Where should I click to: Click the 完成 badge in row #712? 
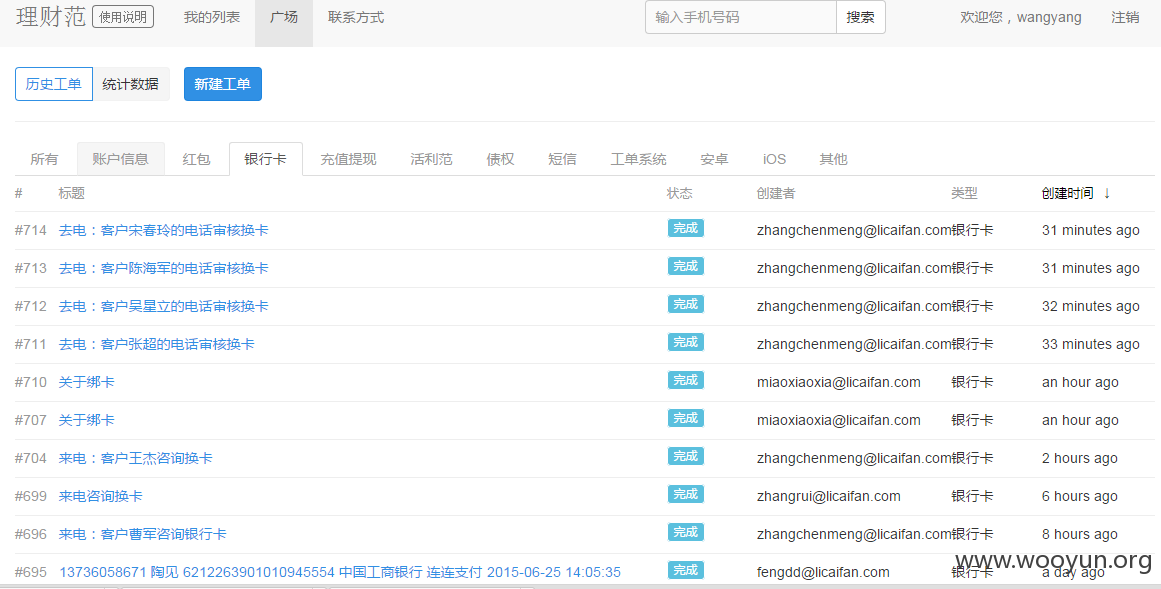coord(686,304)
